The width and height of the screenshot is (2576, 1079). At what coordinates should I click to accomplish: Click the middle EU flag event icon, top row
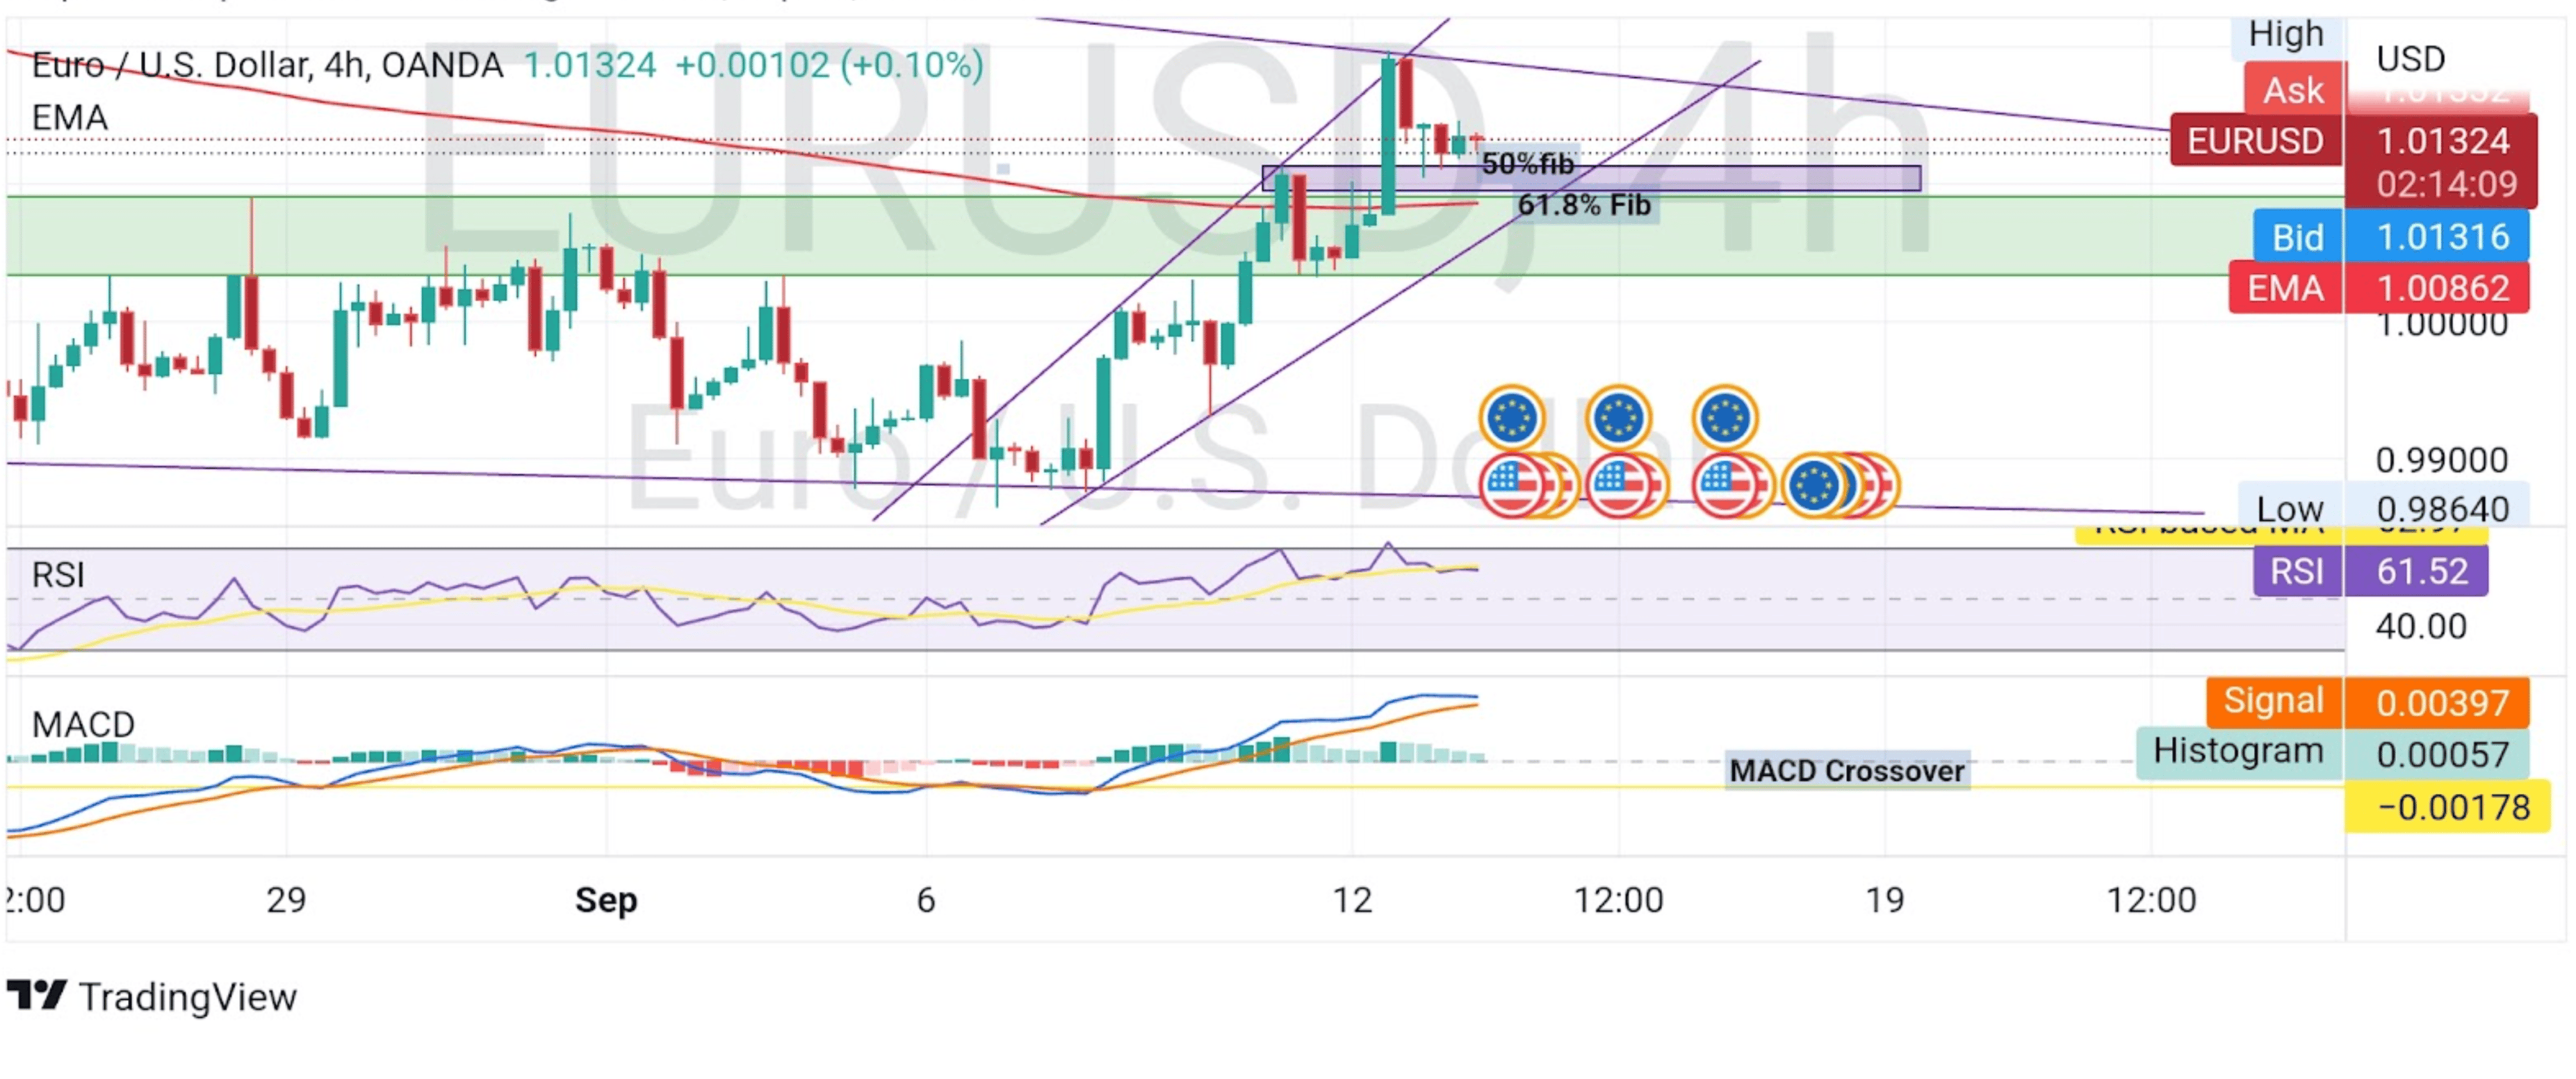click(1618, 418)
